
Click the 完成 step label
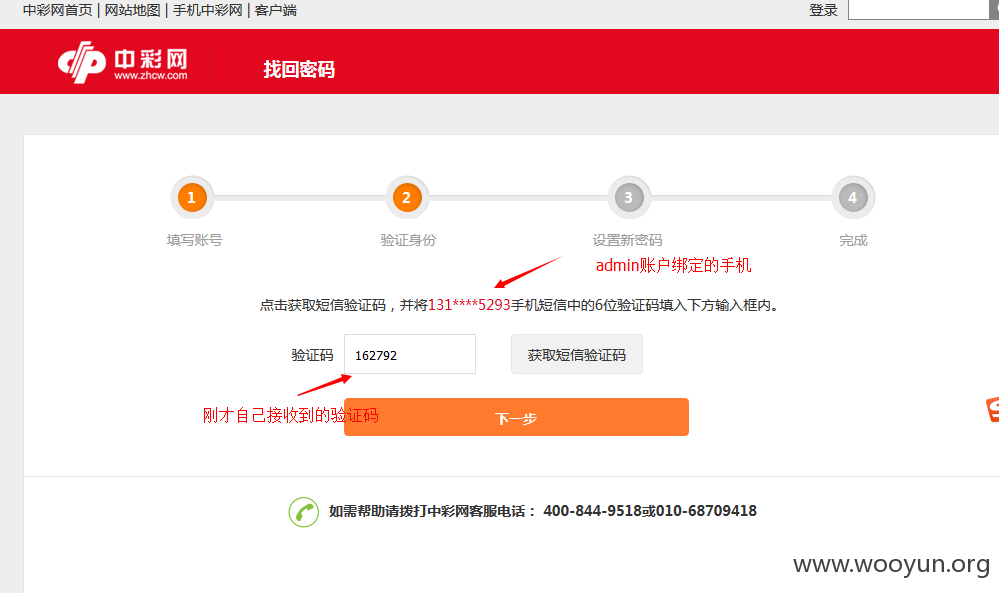853,240
